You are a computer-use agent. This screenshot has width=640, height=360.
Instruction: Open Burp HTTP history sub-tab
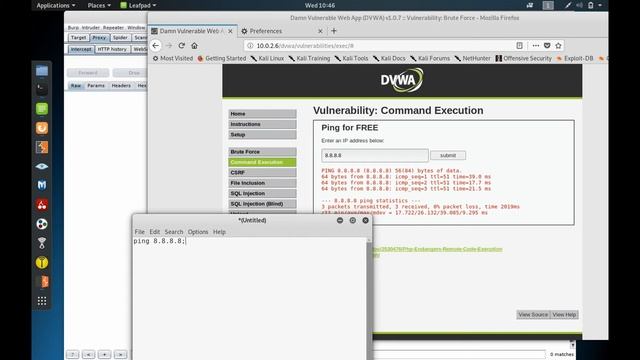(112, 49)
